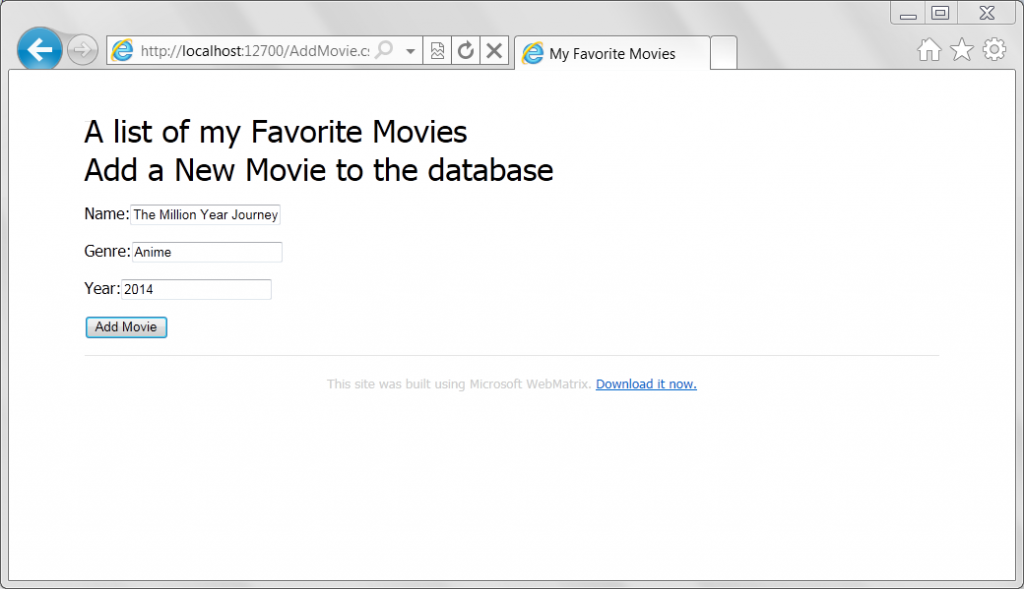
Task: Click the Add a New Movie to the database heading
Action: click(x=319, y=170)
